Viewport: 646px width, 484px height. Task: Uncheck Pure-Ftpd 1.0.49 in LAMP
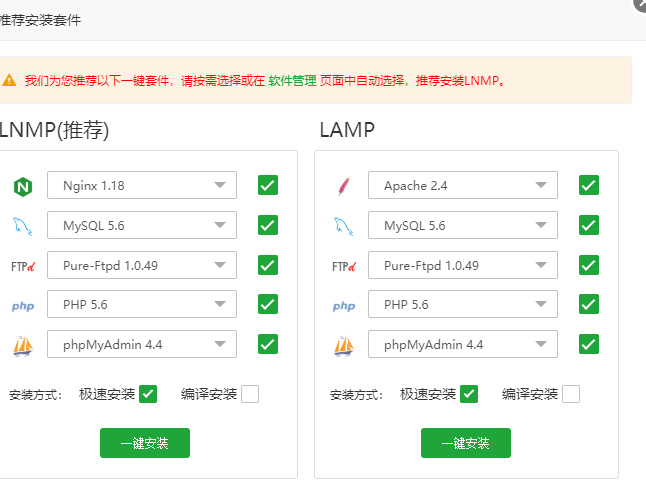[589, 265]
